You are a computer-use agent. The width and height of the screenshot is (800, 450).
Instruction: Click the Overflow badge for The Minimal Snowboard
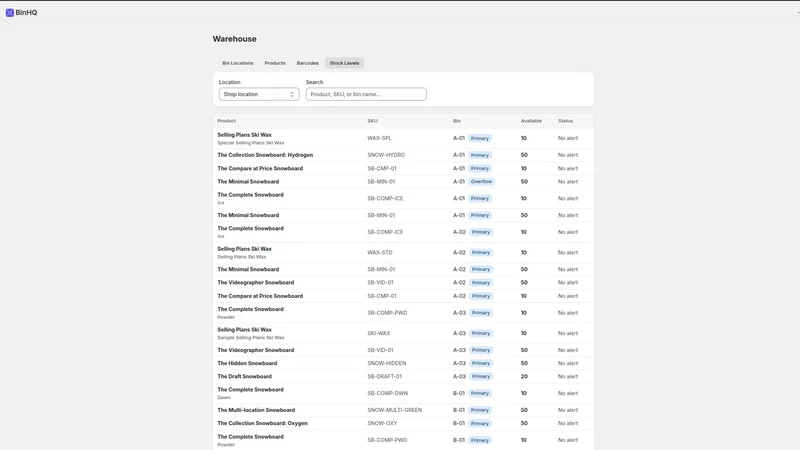click(x=481, y=182)
